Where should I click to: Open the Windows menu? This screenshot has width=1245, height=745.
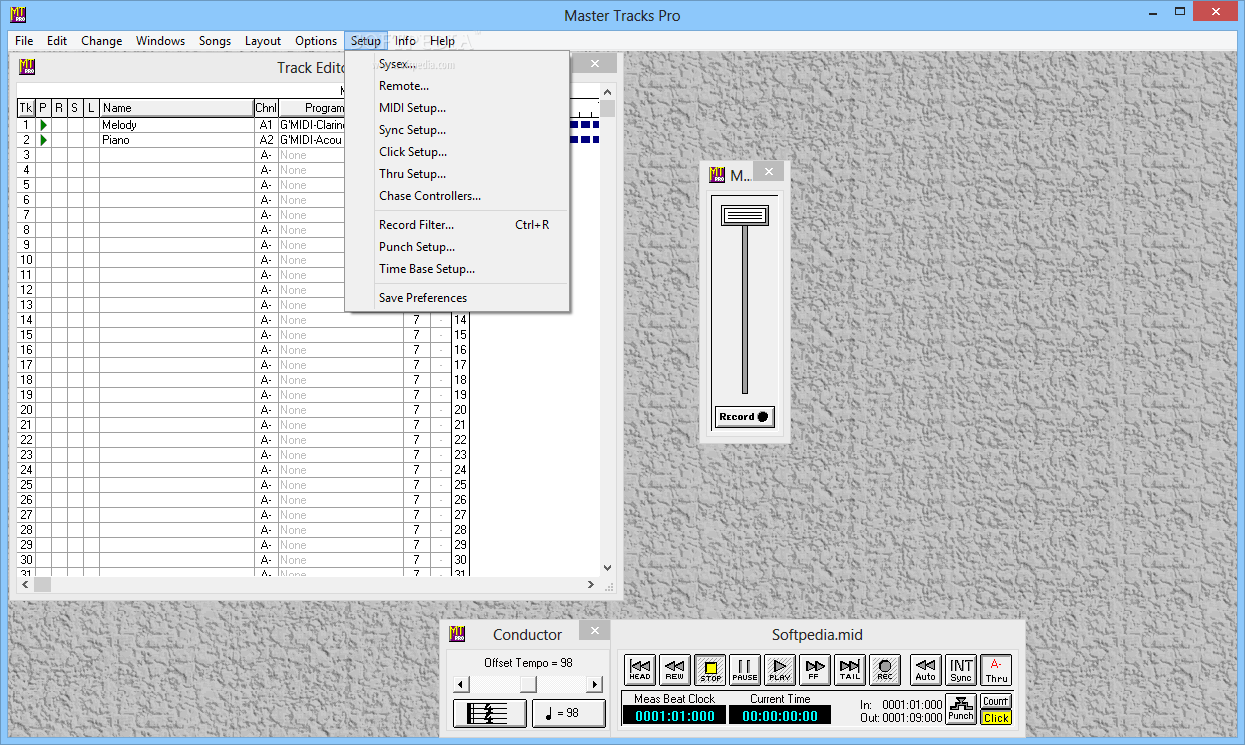coord(160,41)
